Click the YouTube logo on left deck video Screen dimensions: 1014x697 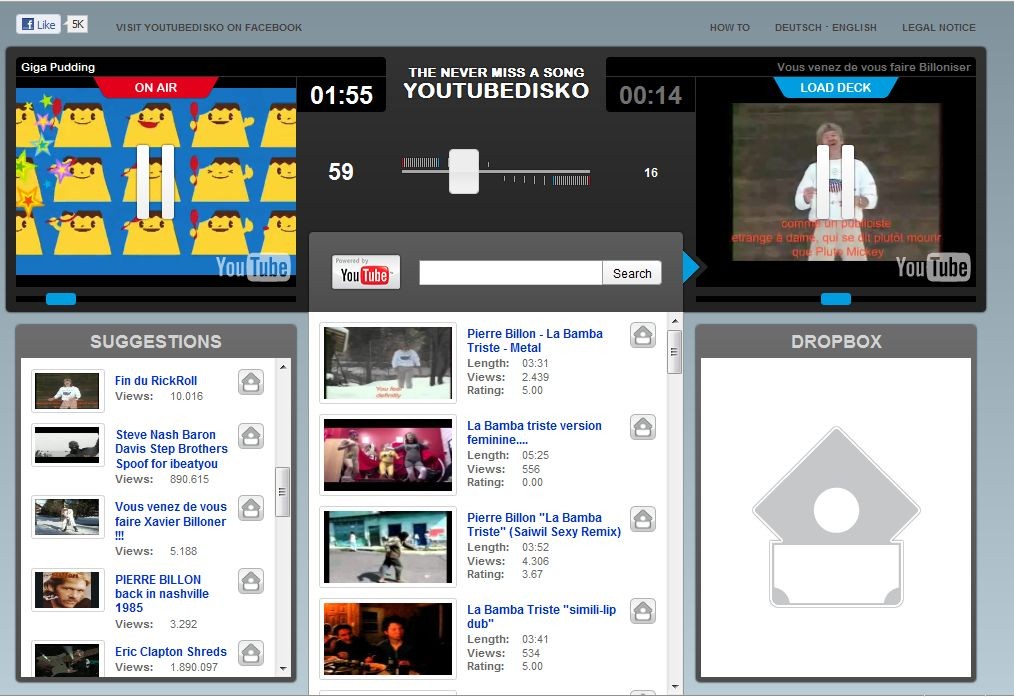coord(253,267)
